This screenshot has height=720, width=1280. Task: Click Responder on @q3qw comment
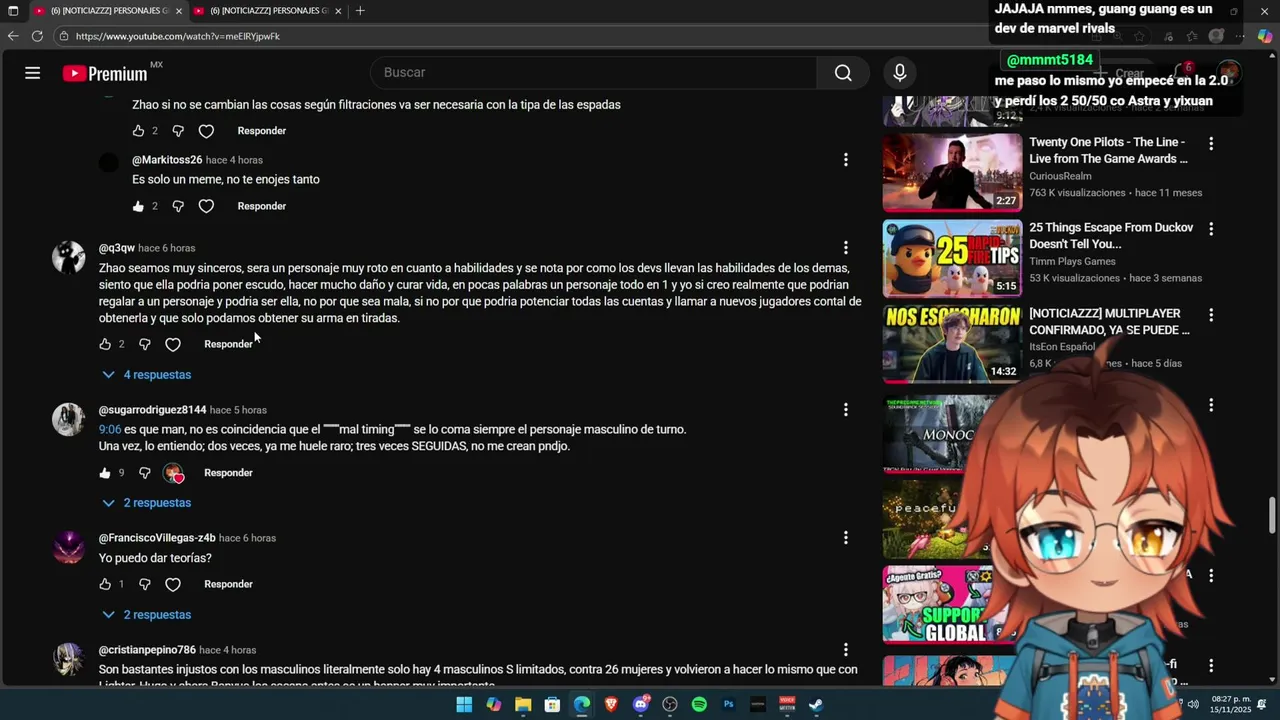228,344
